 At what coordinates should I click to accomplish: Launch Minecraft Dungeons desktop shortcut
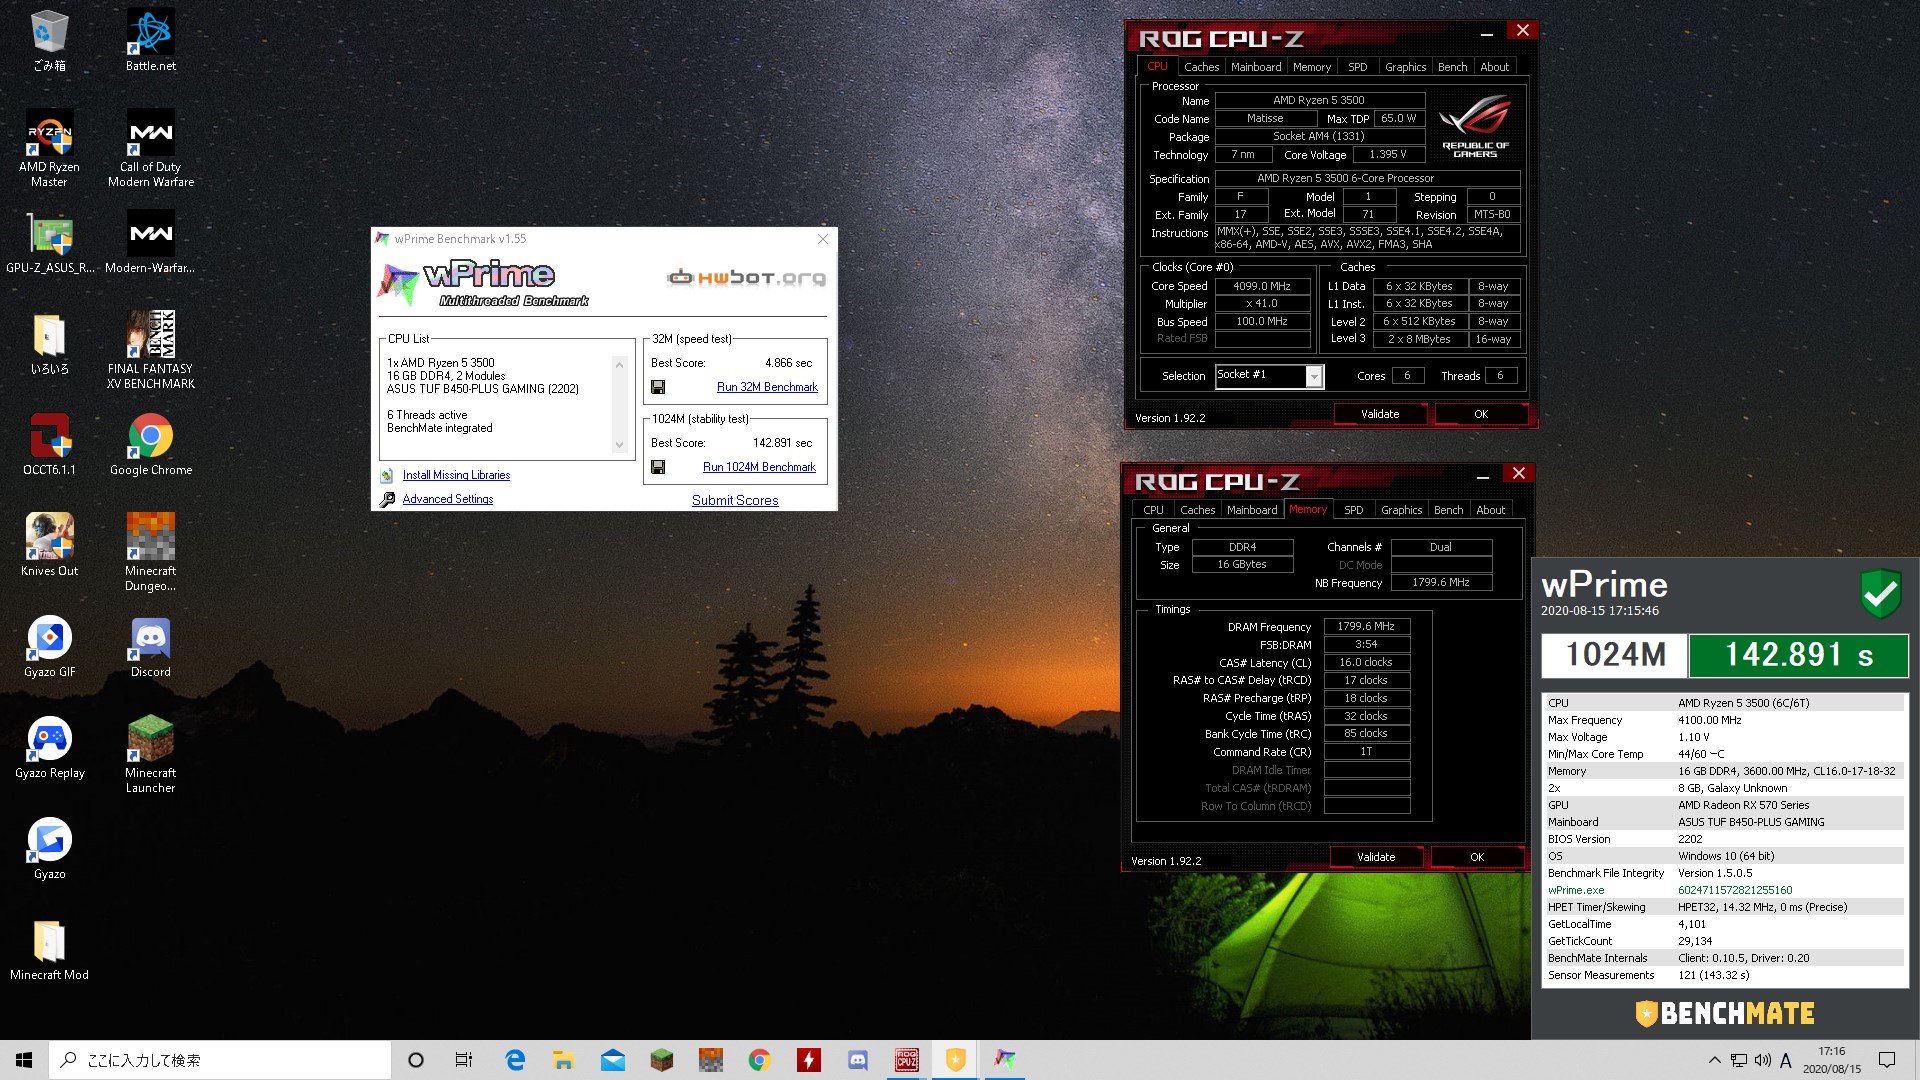150,552
